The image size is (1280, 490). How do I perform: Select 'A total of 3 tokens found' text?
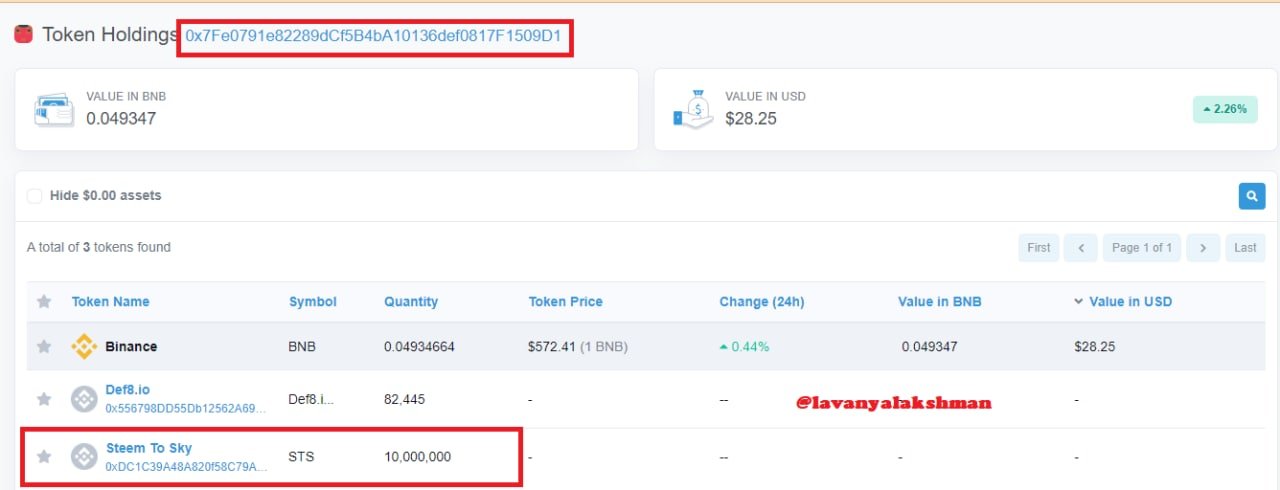(99, 247)
